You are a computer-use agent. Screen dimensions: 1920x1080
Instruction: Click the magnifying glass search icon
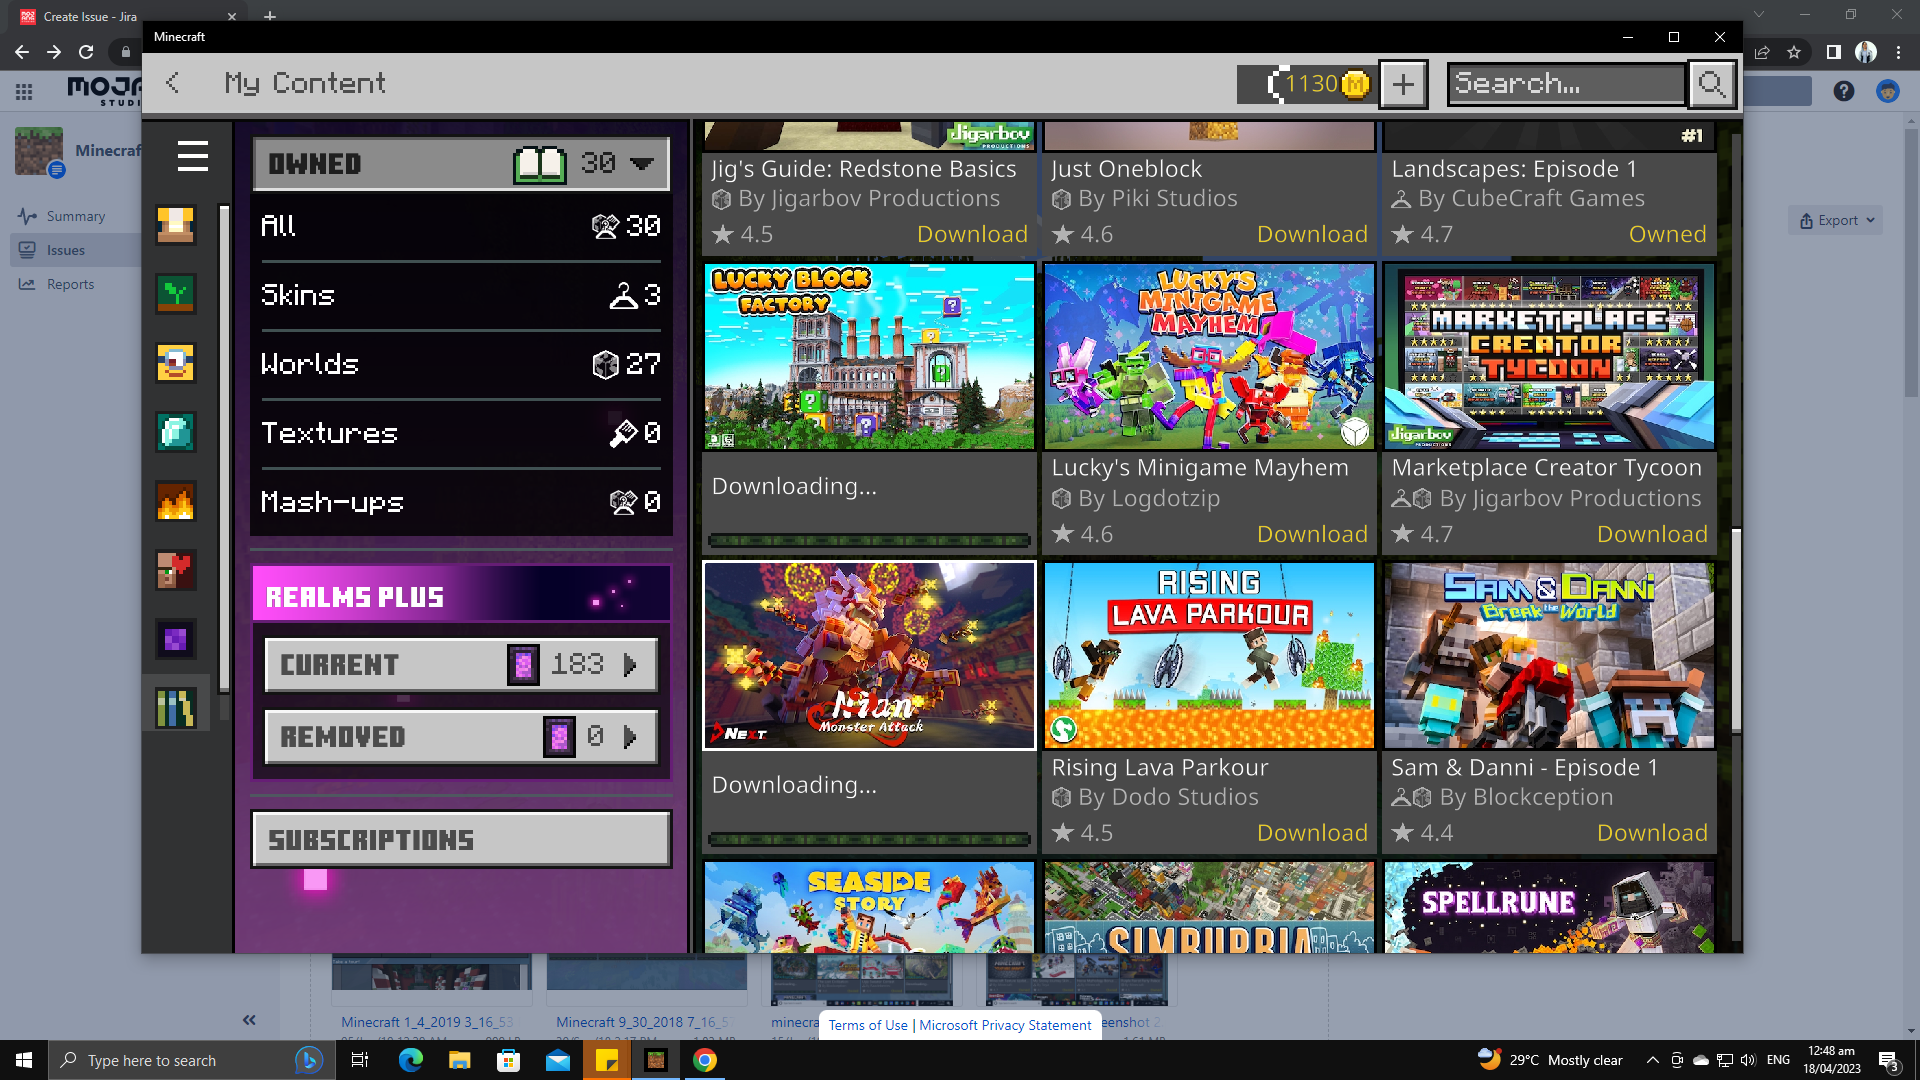coord(1711,84)
